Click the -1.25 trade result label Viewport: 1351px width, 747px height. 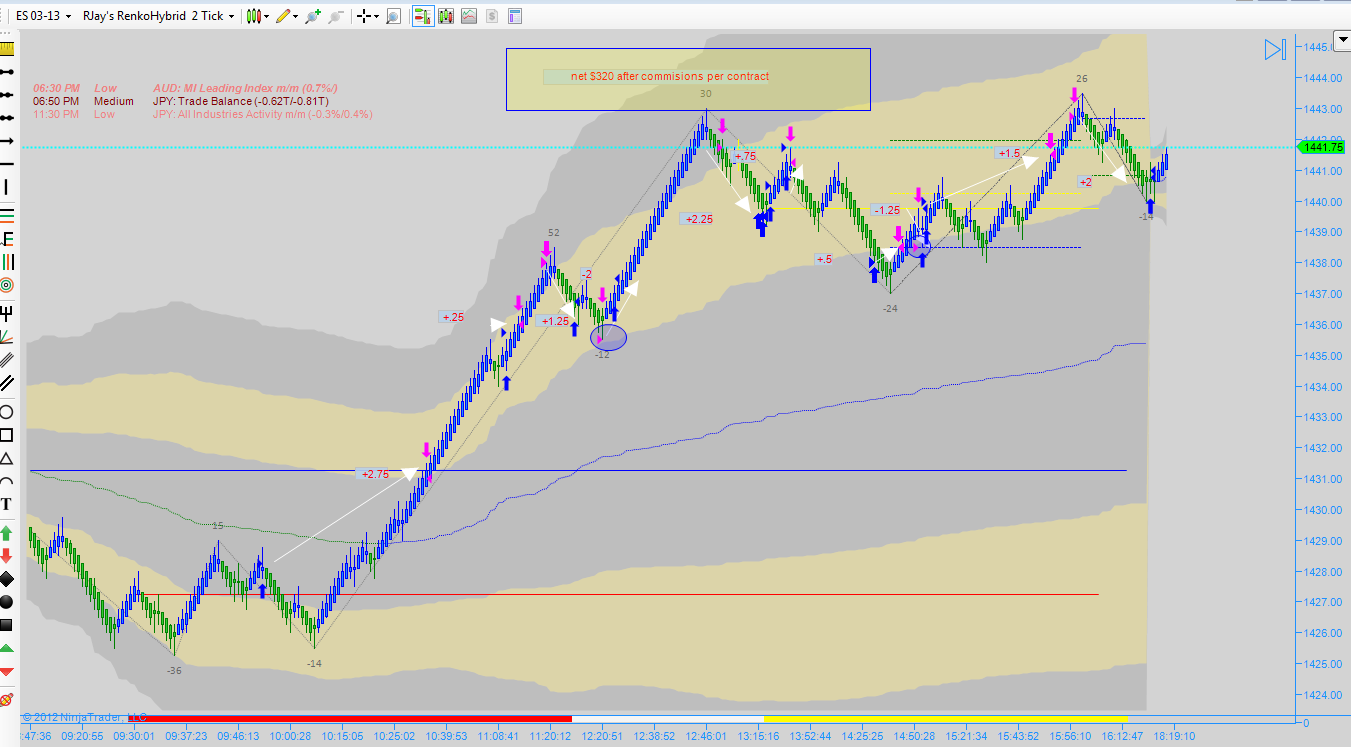(x=887, y=210)
